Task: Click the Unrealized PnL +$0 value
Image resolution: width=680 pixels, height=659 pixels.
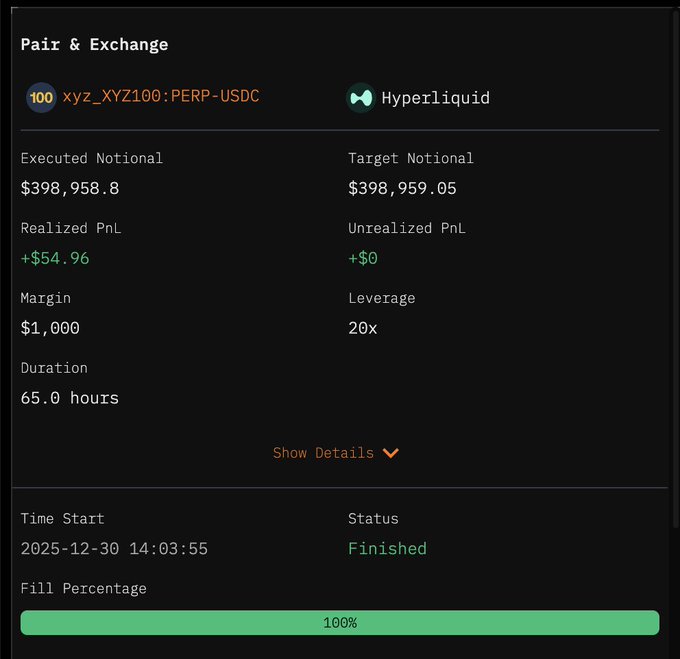Action: pos(363,258)
